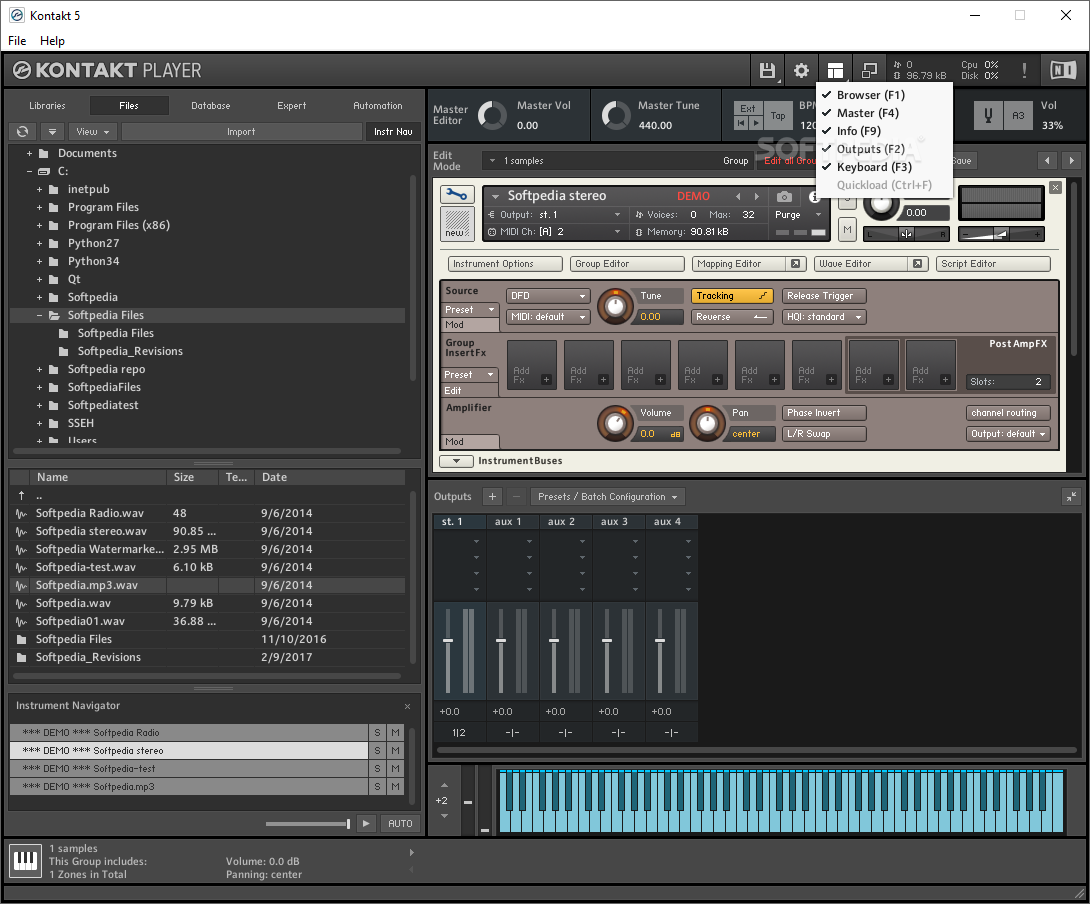Switch to Automation tab
The image size is (1090, 904).
point(377,106)
